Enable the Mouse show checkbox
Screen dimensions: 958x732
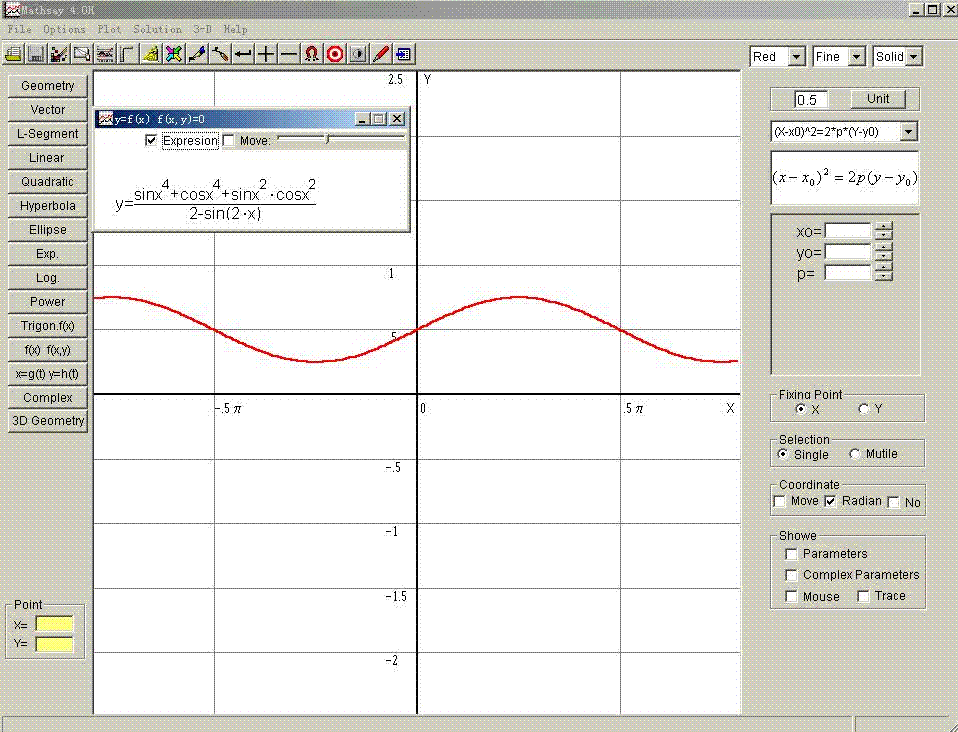(x=791, y=596)
